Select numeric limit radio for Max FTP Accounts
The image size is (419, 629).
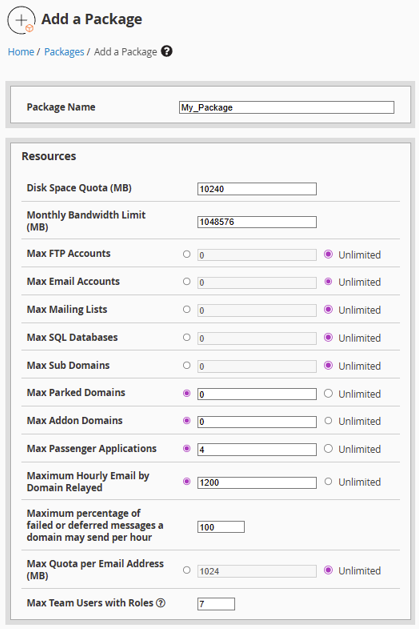(x=186, y=254)
